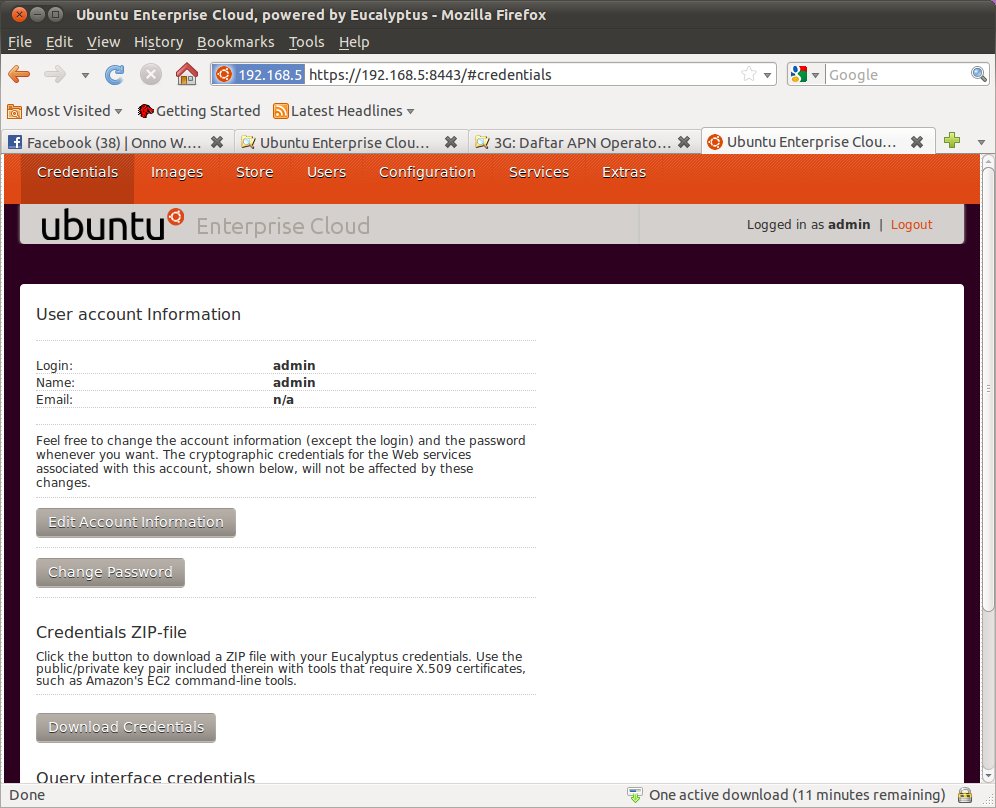Open the Help menu
The image size is (996, 808).
354,42
